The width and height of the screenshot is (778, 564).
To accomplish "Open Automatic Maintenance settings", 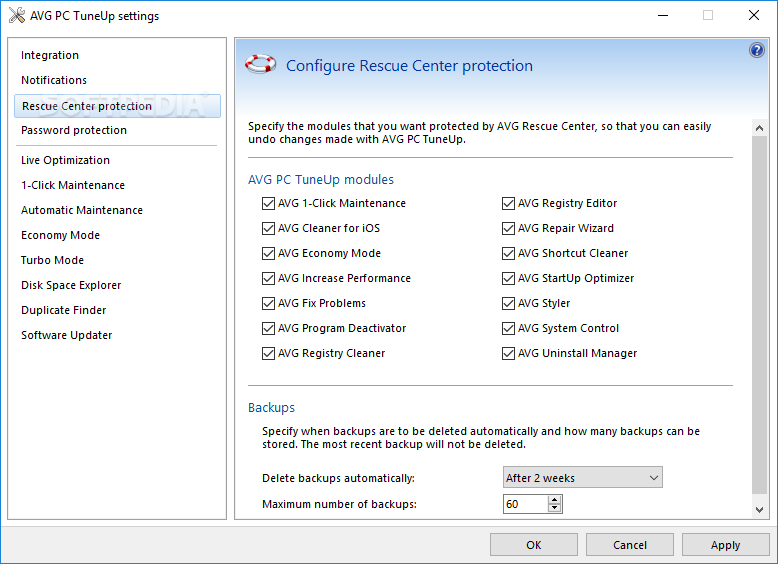I will pos(82,210).
